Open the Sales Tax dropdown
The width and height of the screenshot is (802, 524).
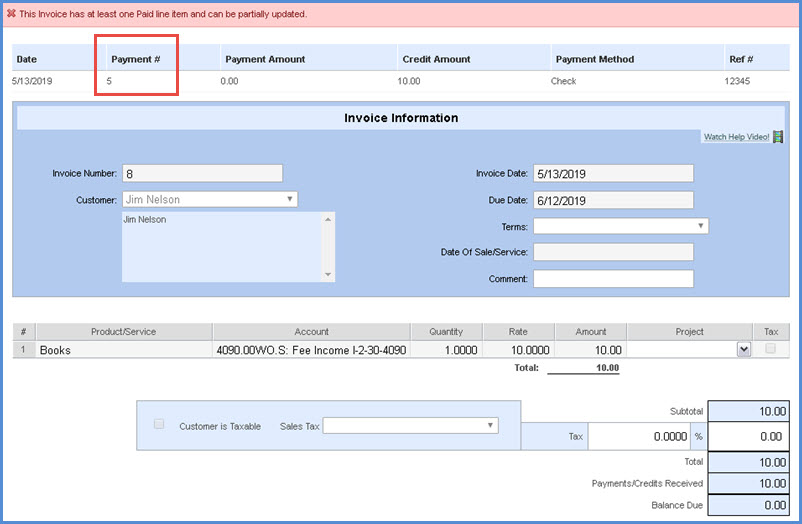pyautogui.click(x=410, y=425)
